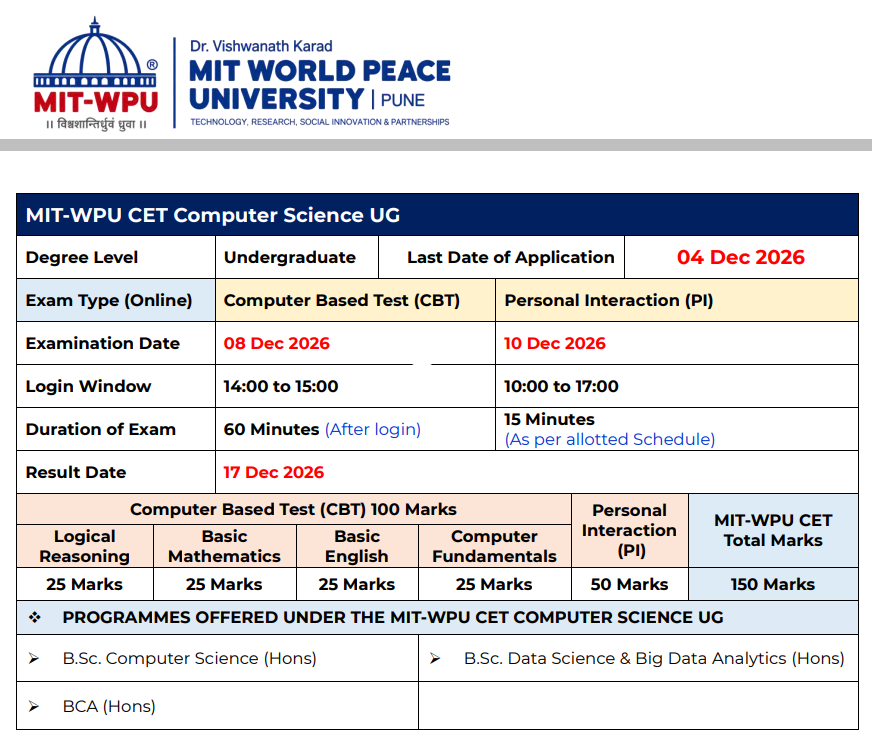
Task: Click Last Date of Application label
Action: pos(511,257)
